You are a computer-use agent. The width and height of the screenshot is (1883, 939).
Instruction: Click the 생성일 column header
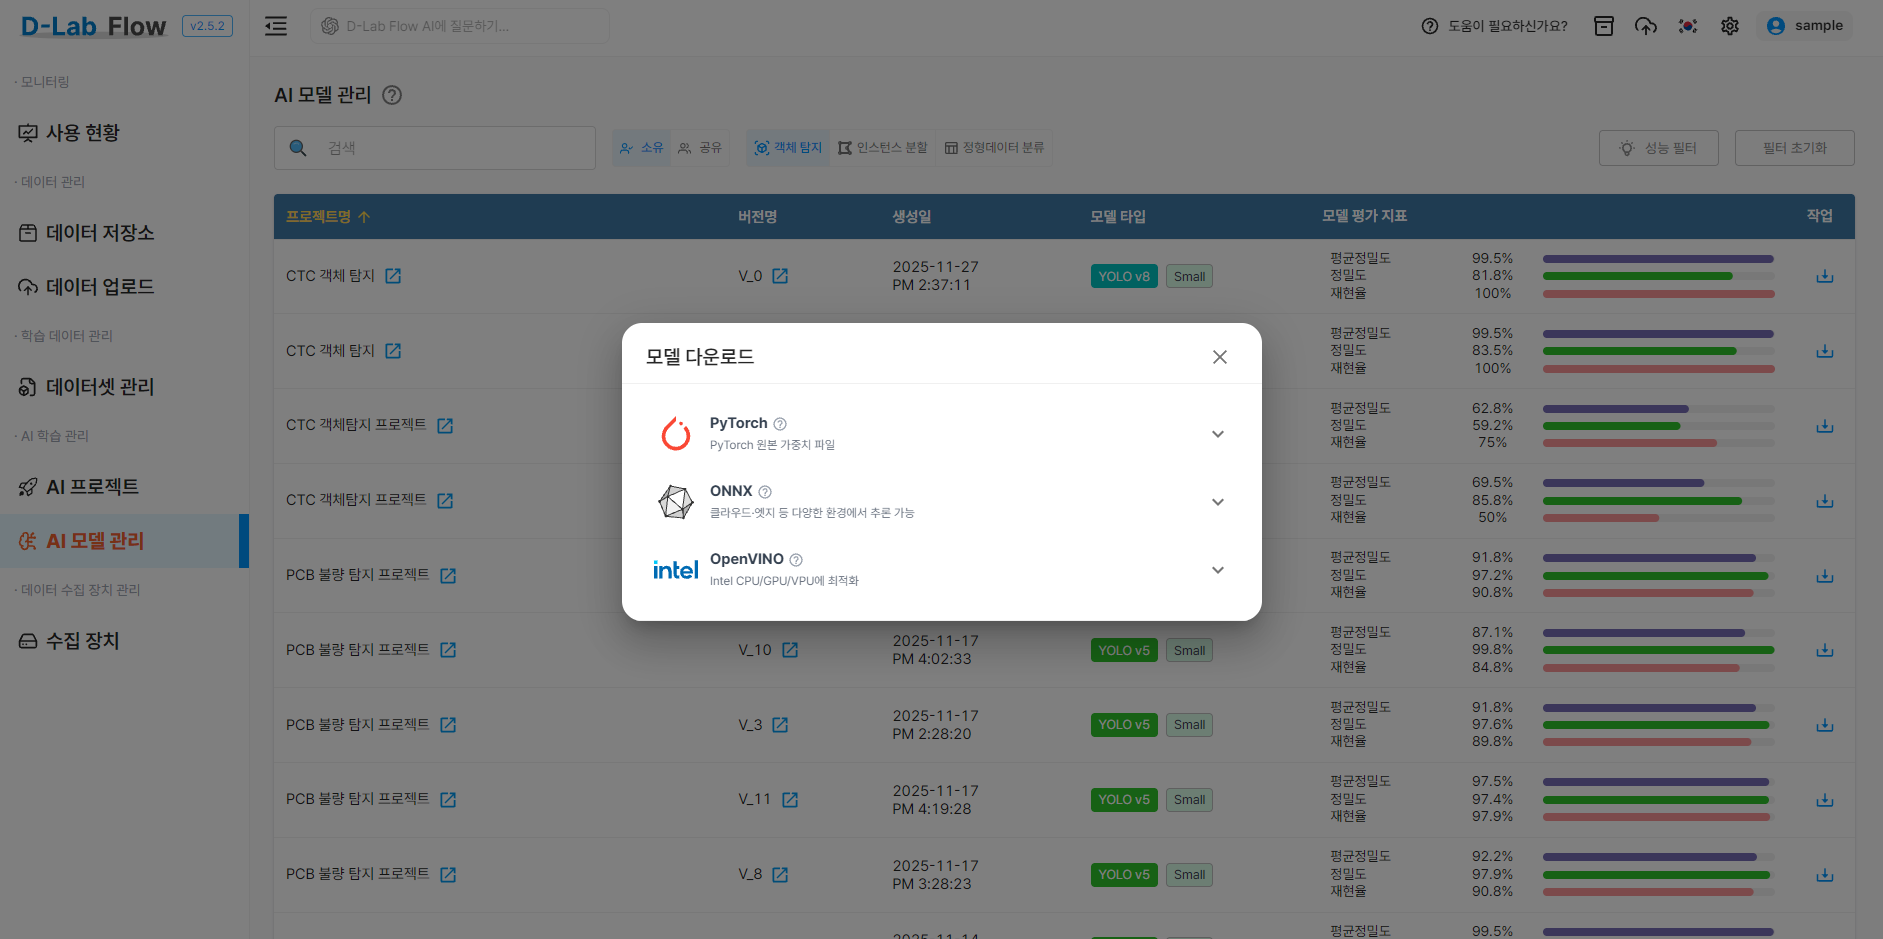pos(912,217)
